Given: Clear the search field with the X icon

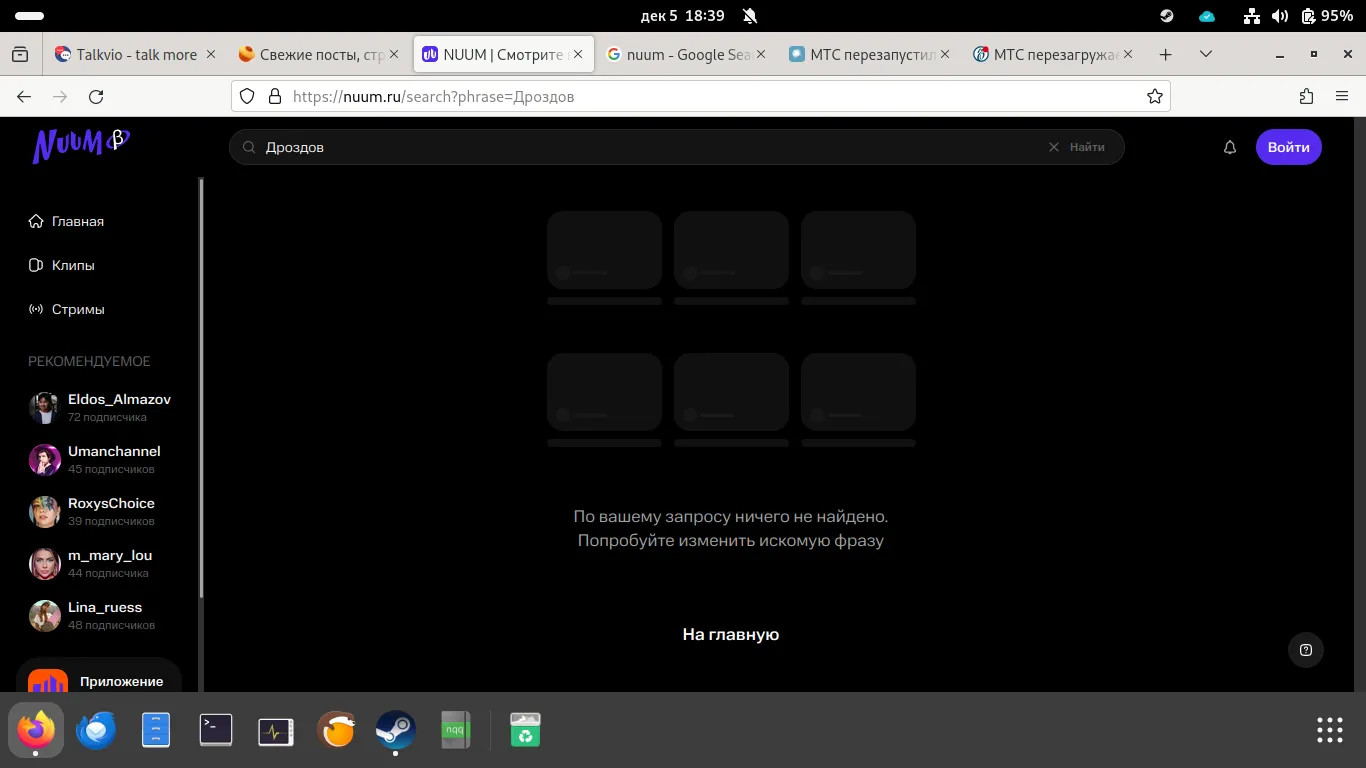Looking at the screenshot, I should pyautogui.click(x=1053, y=147).
